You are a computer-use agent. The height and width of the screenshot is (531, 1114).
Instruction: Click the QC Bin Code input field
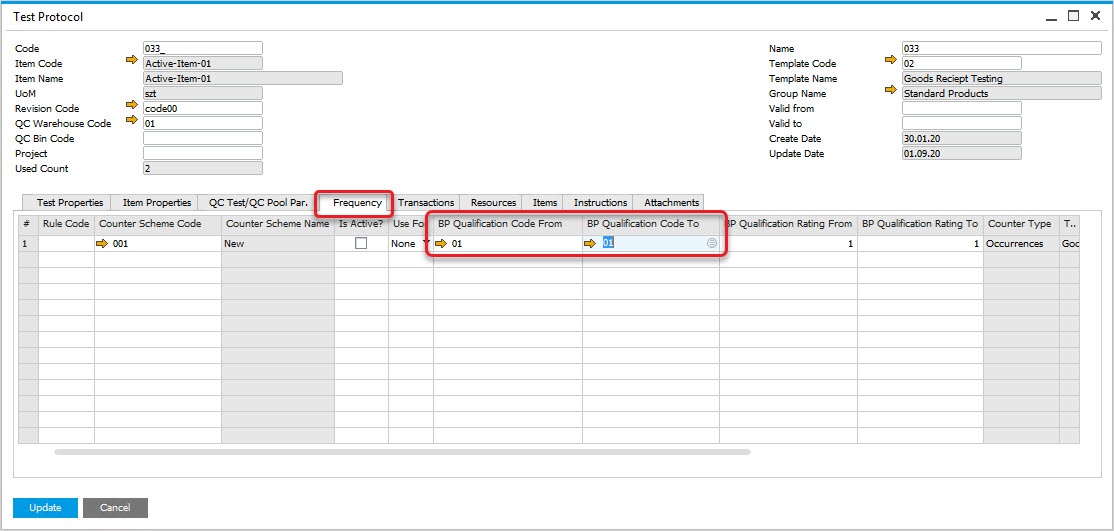[x=202, y=138]
